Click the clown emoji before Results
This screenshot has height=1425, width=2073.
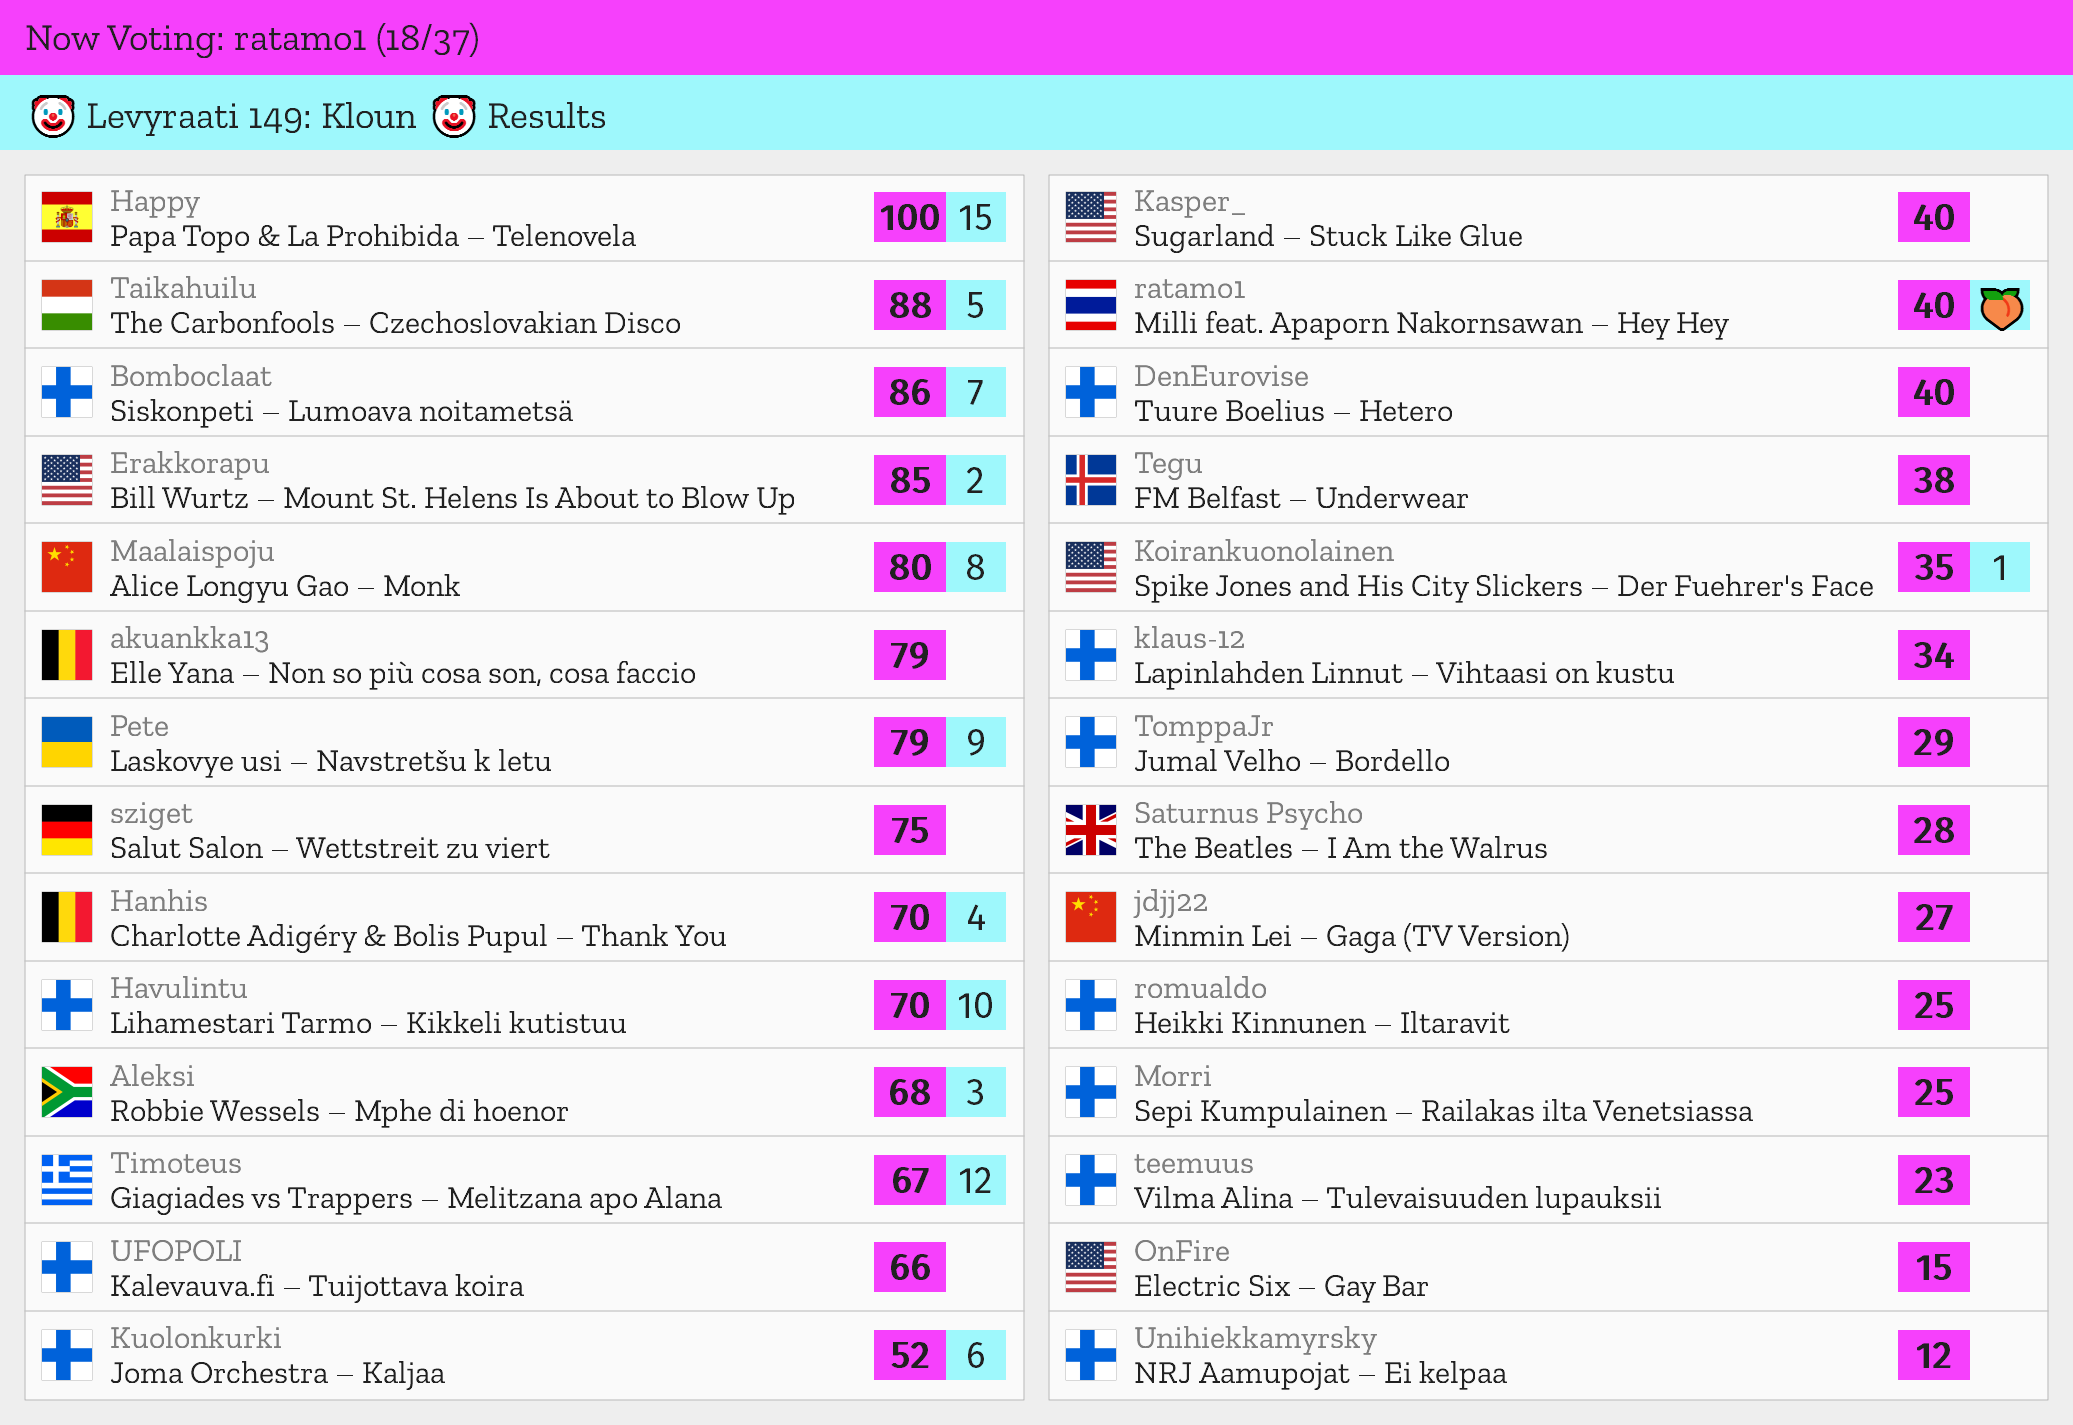pos(454,117)
